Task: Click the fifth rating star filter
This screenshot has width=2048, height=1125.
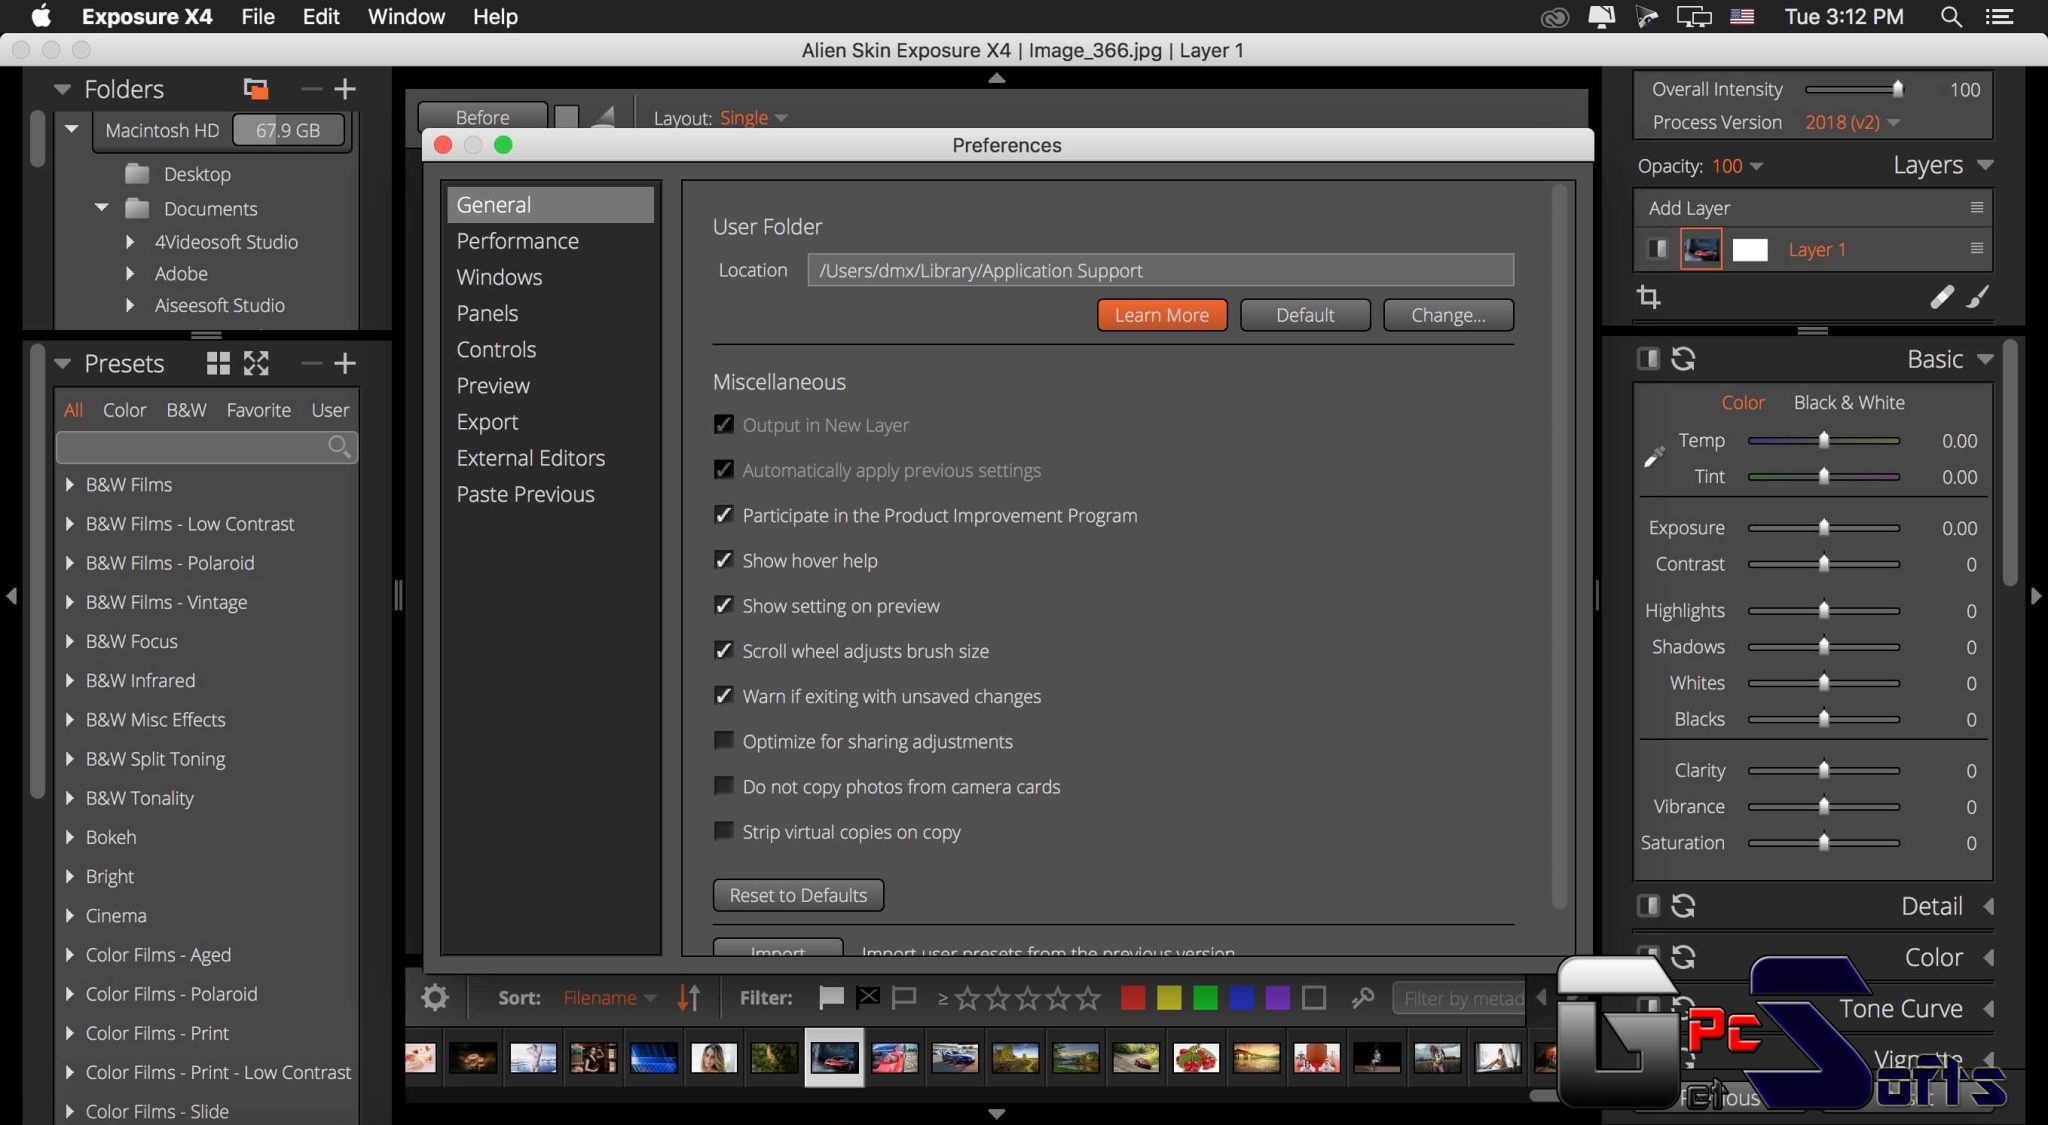Action: click(x=1088, y=998)
